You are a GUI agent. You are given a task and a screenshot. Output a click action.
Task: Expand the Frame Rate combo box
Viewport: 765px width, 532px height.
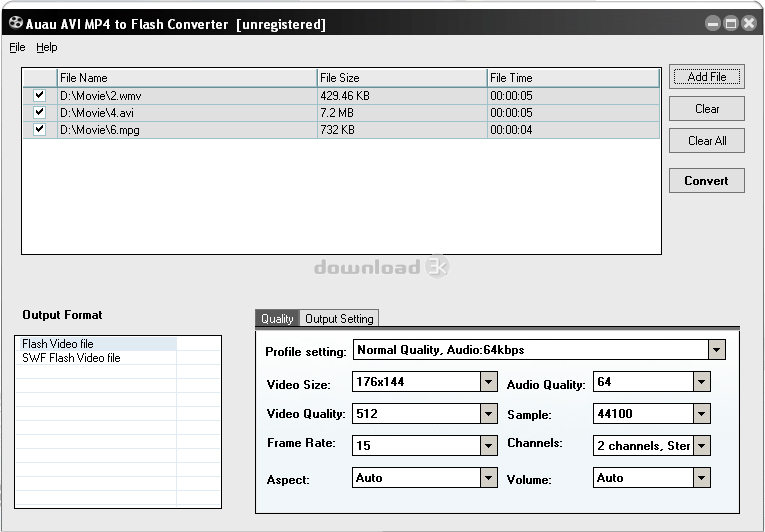[488, 446]
